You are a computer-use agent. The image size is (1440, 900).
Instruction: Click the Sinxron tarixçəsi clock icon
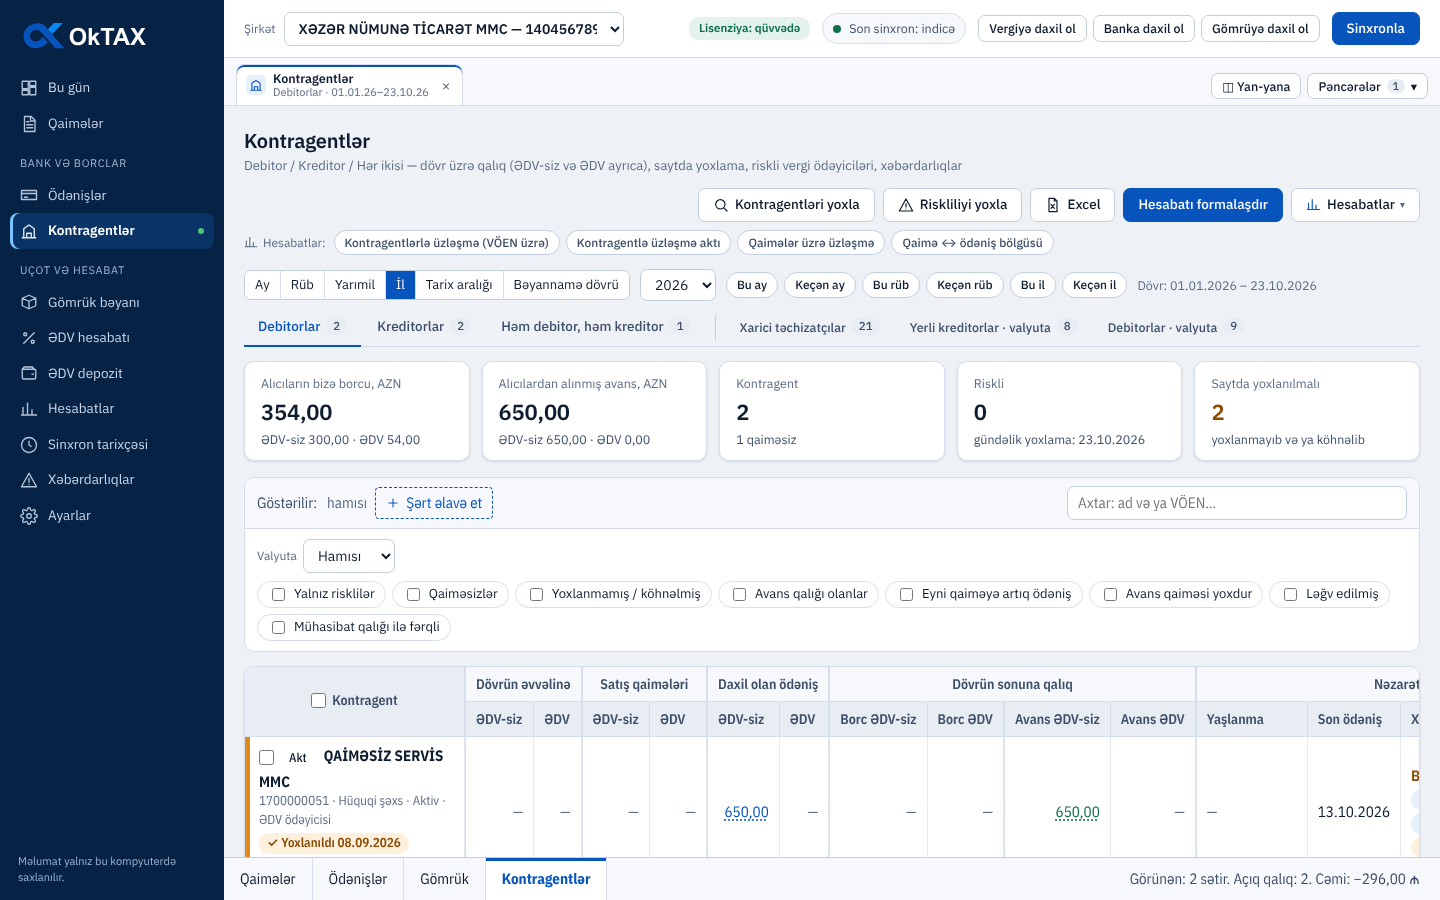tap(29, 444)
